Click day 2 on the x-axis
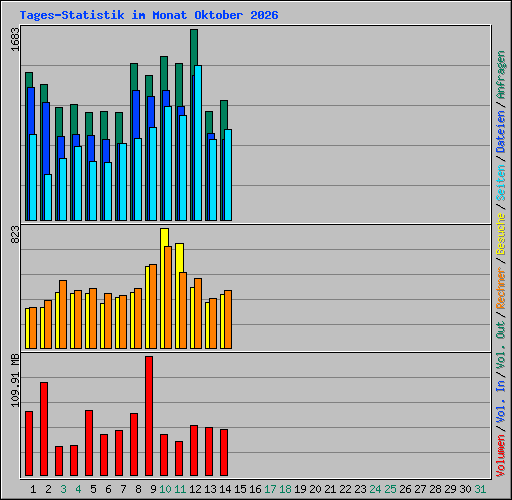Screen dimensions: 512x500 (48, 489)
